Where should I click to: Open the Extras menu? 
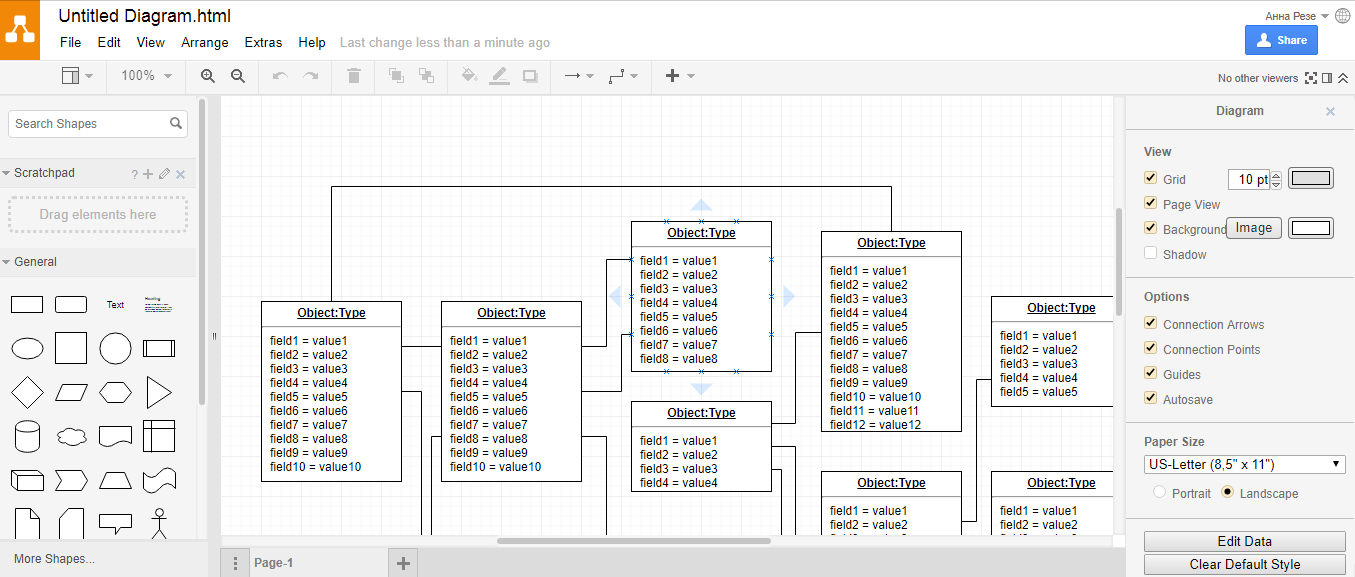pyautogui.click(x=263, y=43)
